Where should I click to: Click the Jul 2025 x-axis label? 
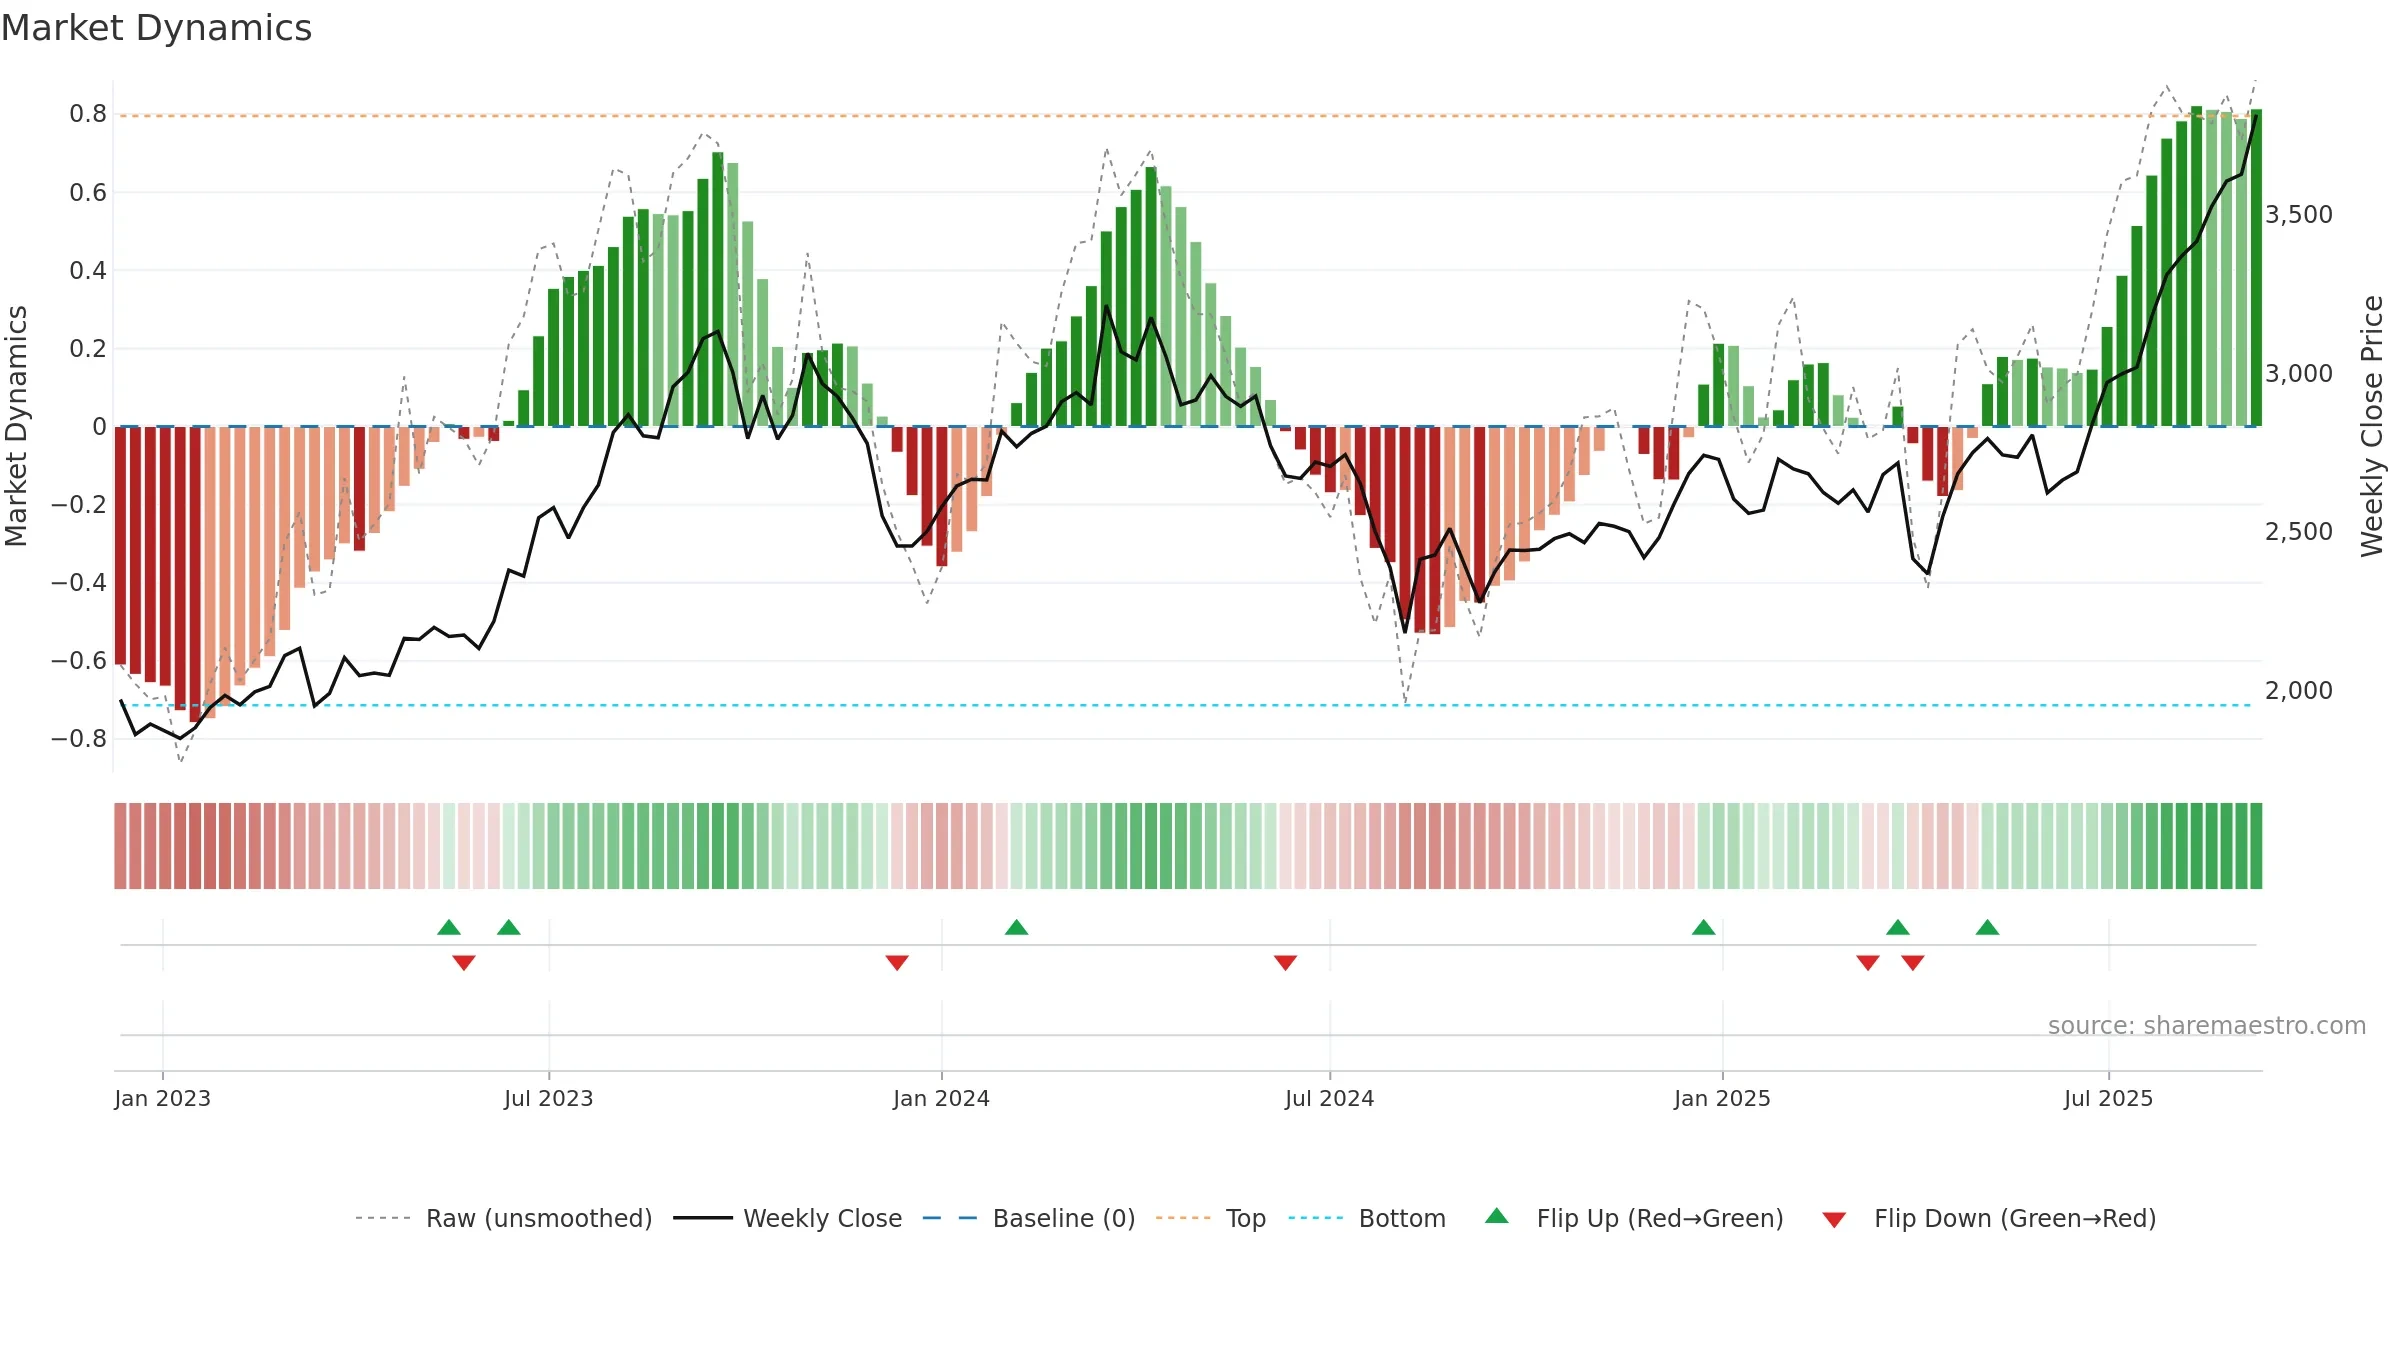click(x=2109, y=1099)
